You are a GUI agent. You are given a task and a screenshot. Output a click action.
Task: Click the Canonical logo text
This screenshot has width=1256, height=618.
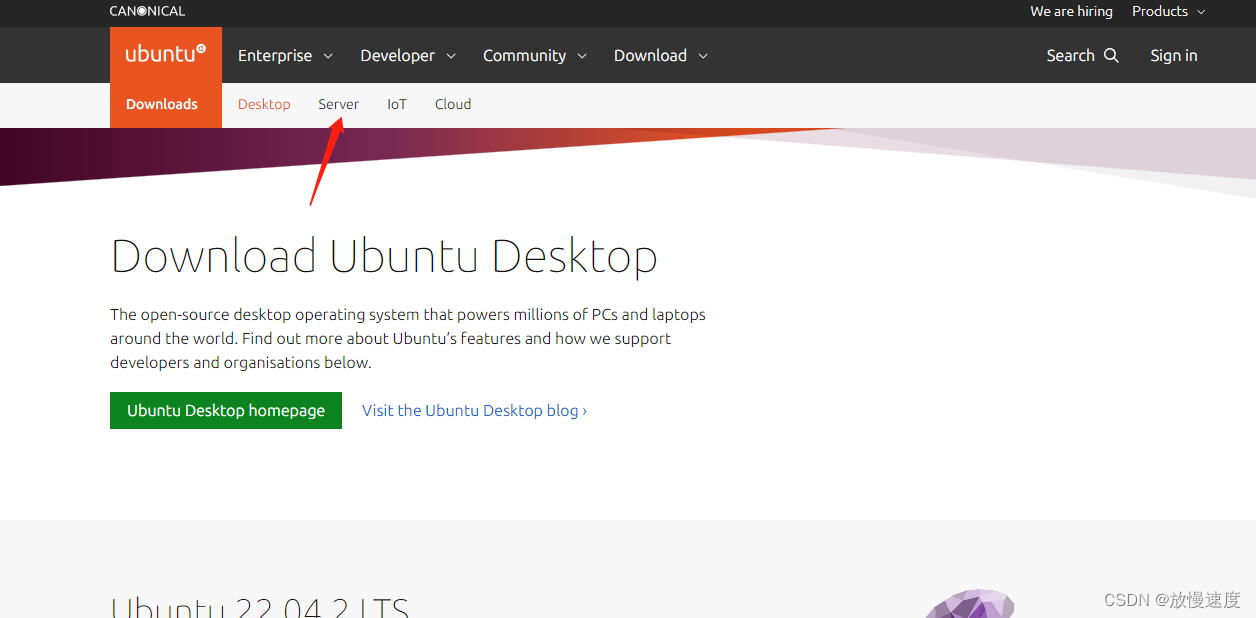147,11
